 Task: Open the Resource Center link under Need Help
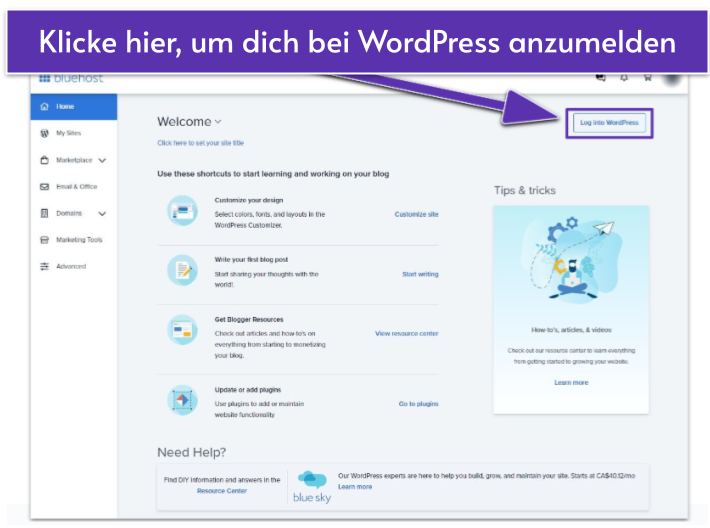coord(222,491)
